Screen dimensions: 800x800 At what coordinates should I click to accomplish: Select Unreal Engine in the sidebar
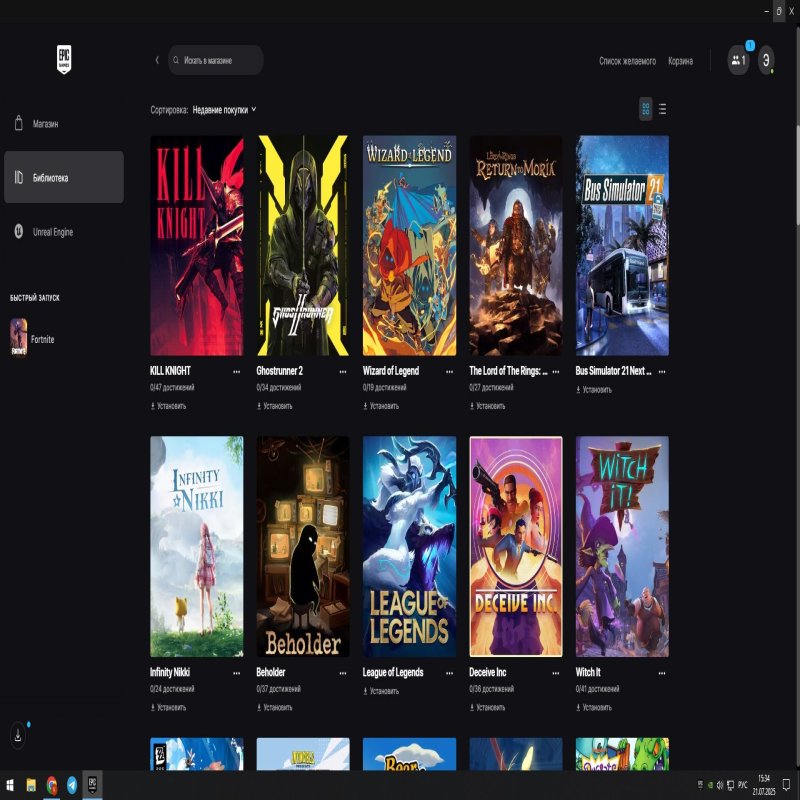53,232
